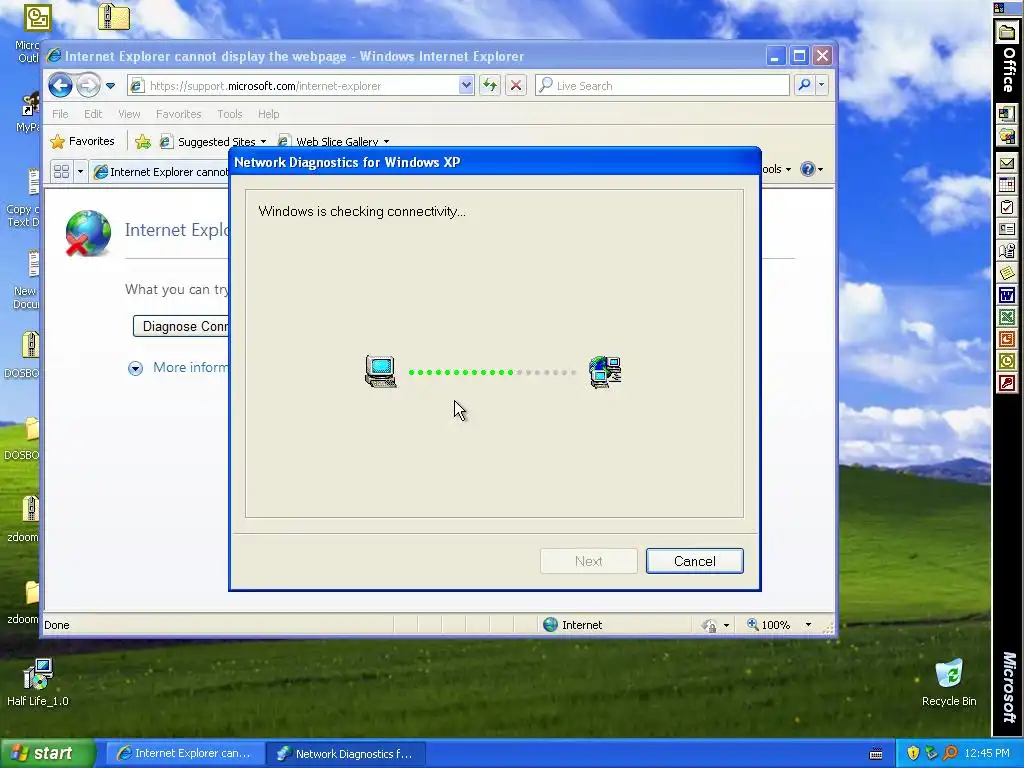Select the Half Life_1.0 desktop icon
This screenshot has height=768, width=1024.
(x=37, y=682)
